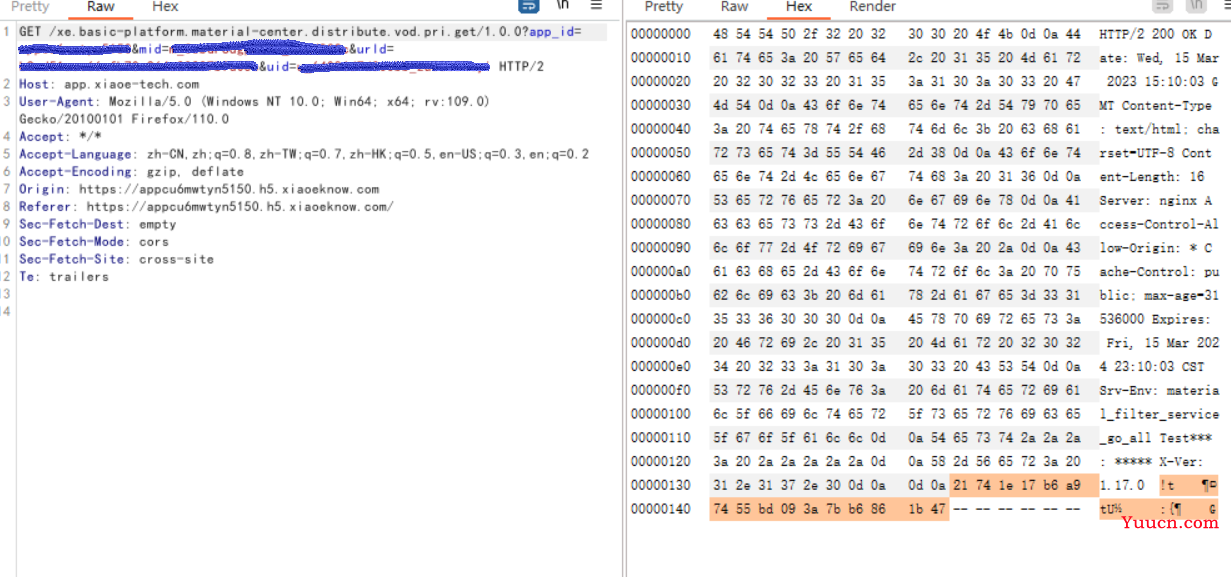Viewport: 1231px width, 577px height.
Task: Click the Te: trailers header line
Action: (64, 277)
